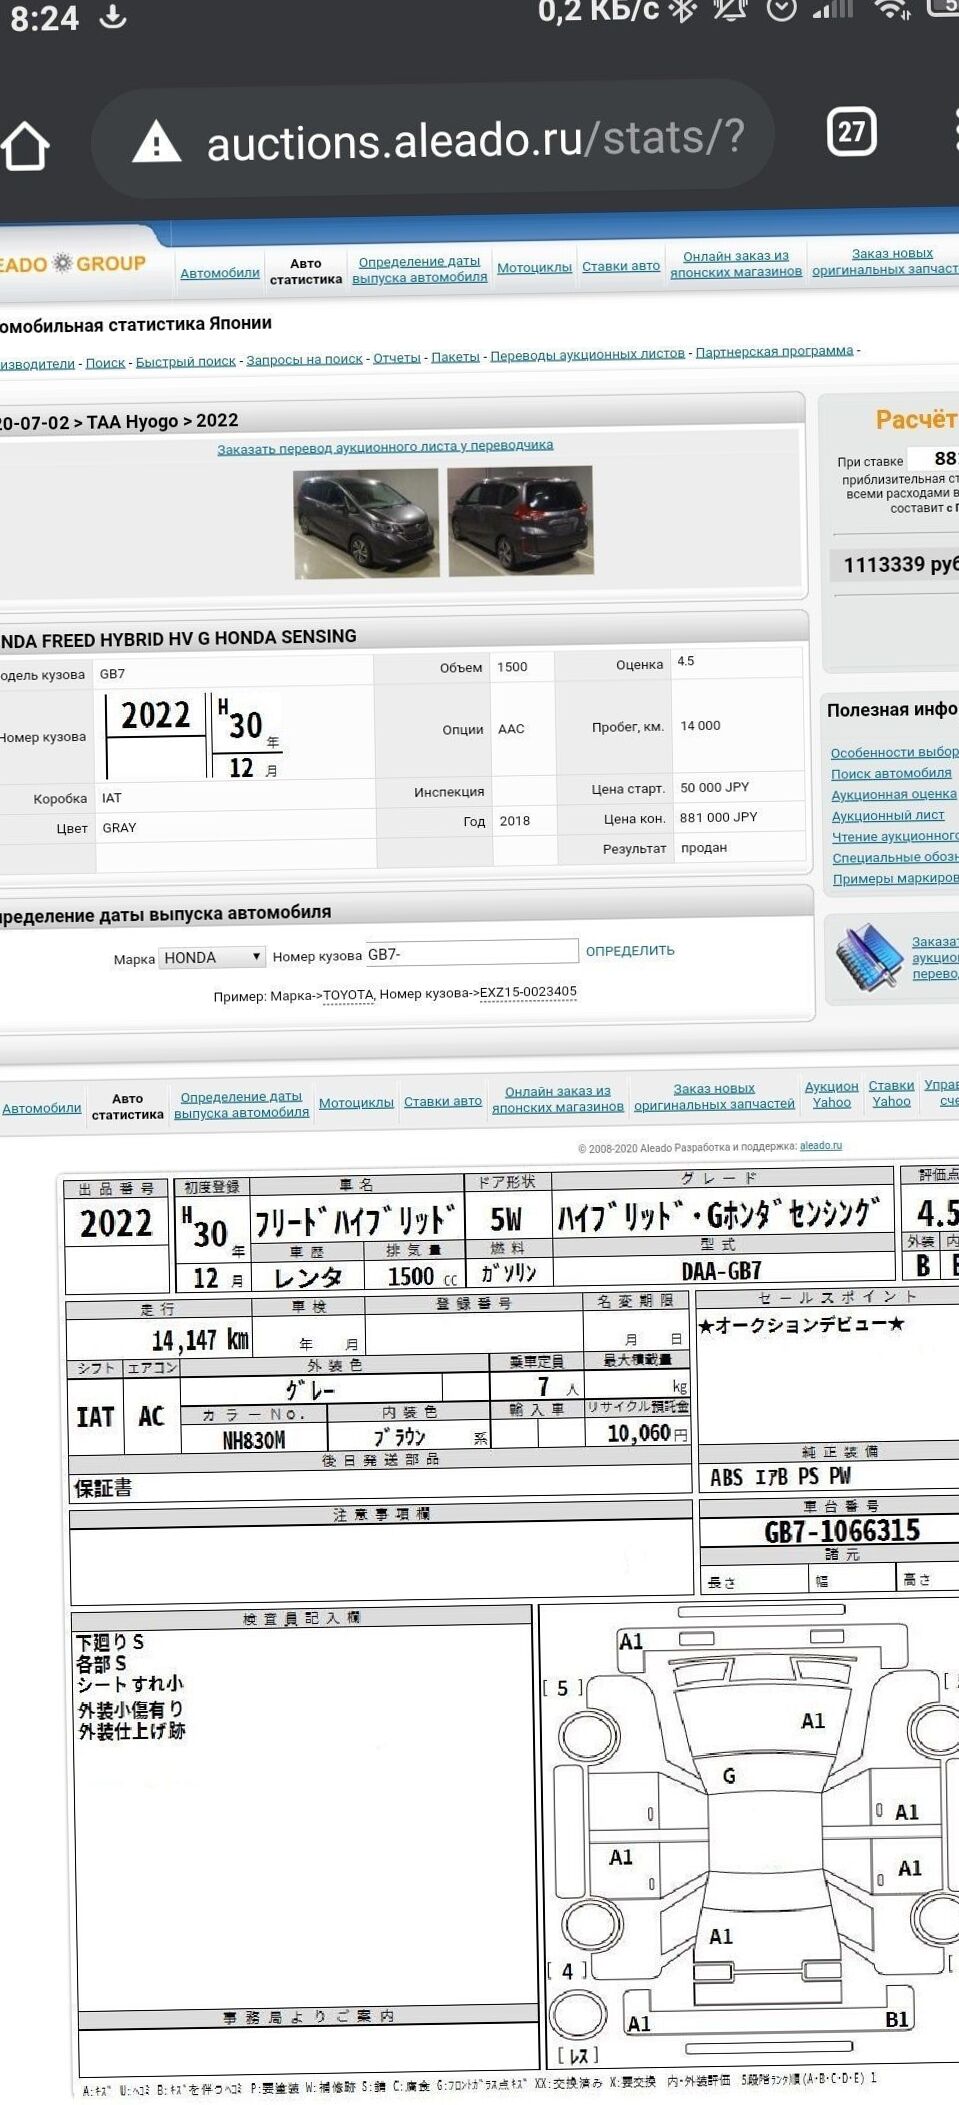Click the example brand TOYOTA link
Screen dimensions: 959x2105
tap(348, 995)
